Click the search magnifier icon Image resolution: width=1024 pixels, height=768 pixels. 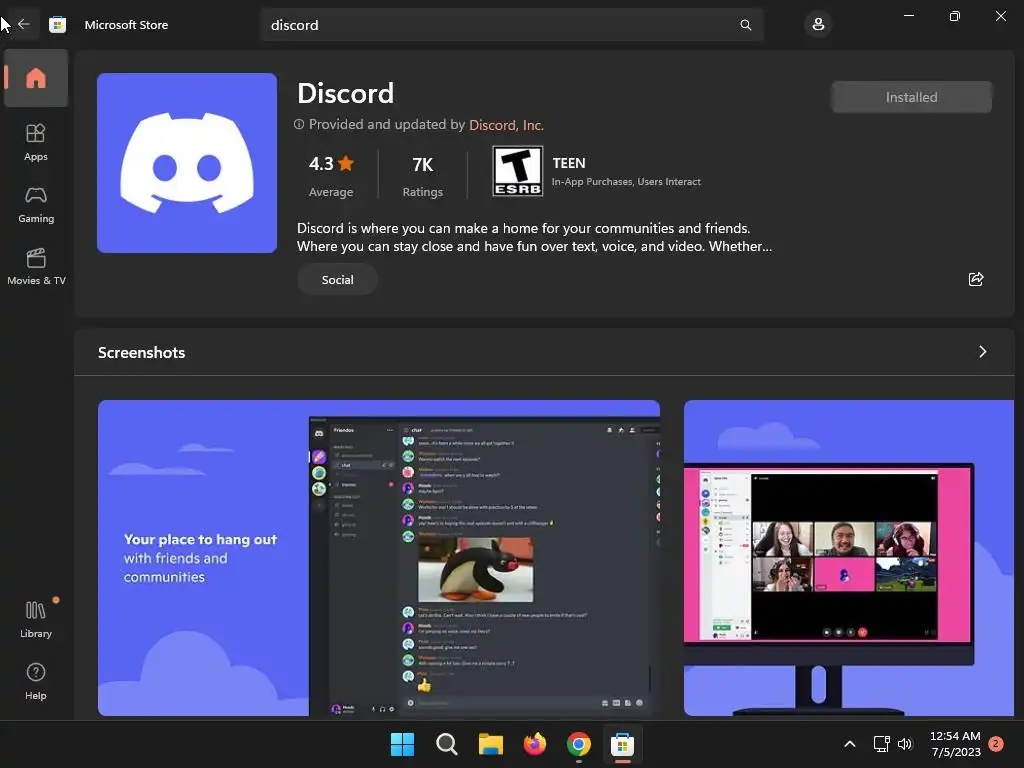pyautogui.click(x=745, y=25)
